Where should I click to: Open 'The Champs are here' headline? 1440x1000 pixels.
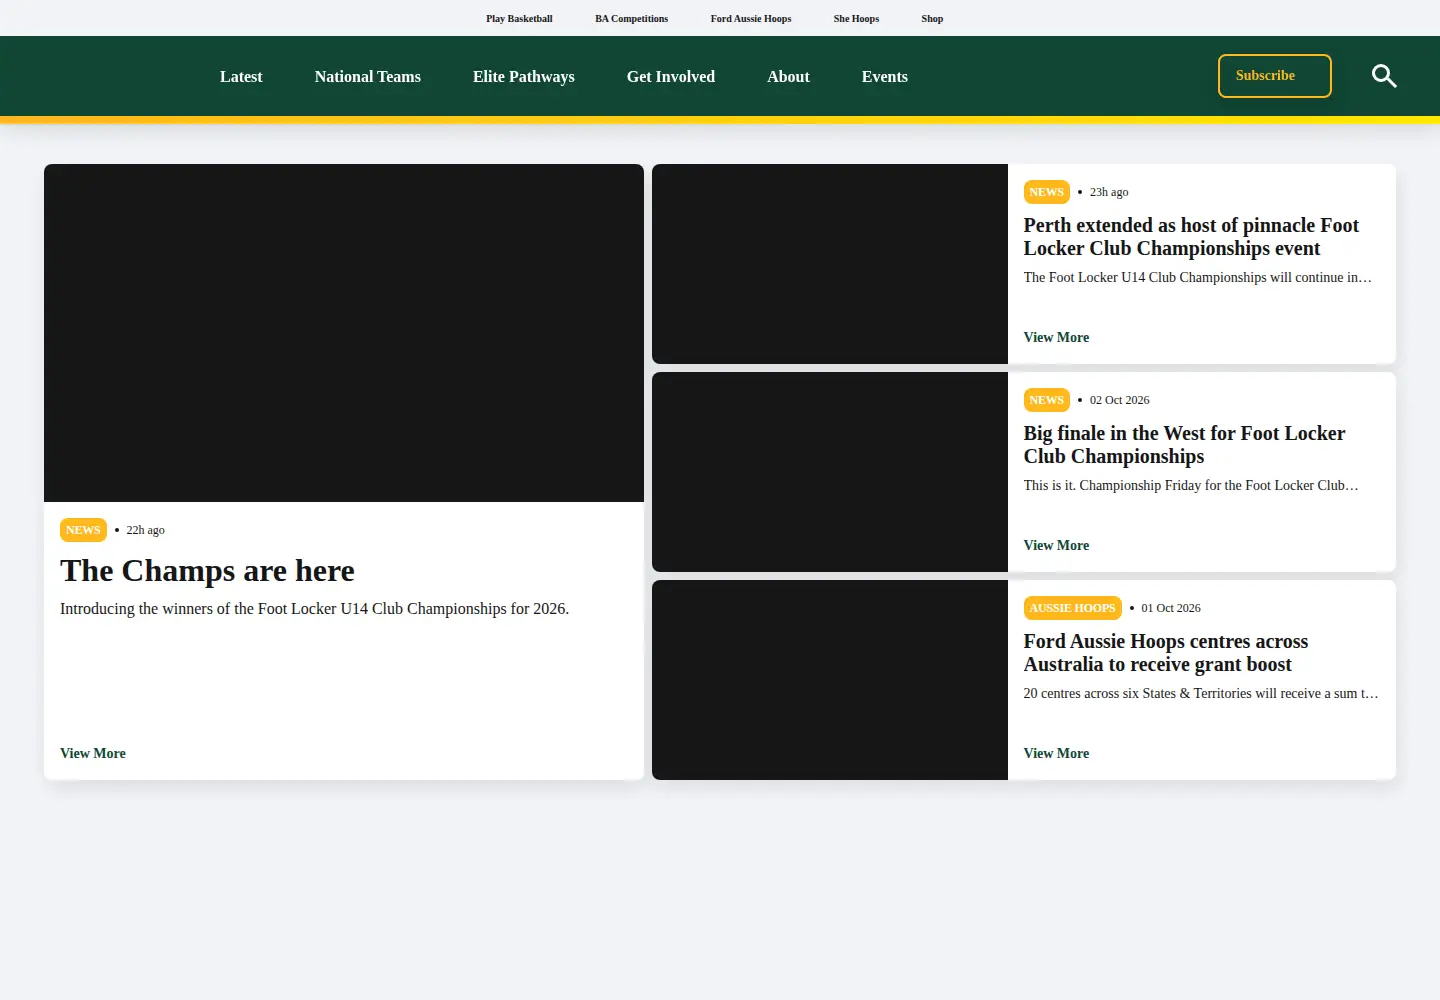[207, 571]
